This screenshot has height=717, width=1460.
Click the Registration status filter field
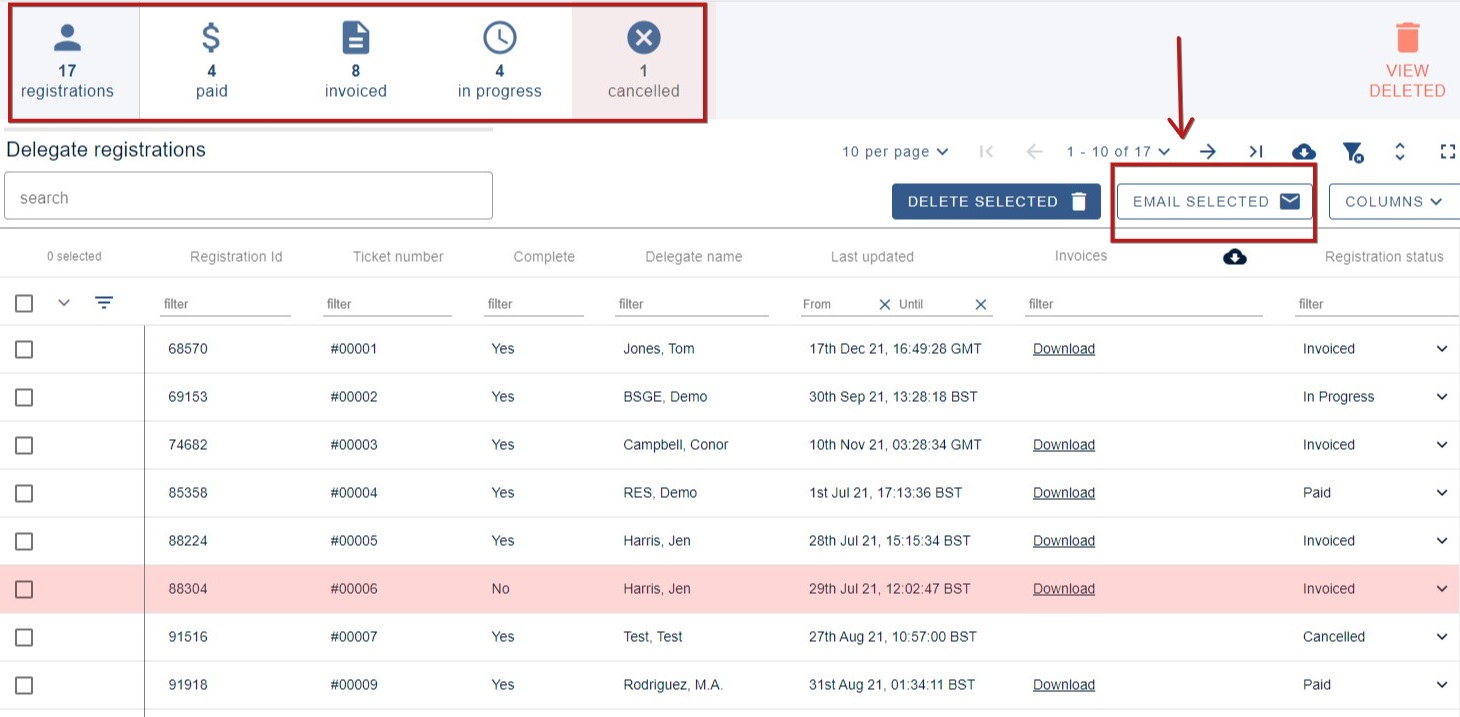pyautogui.click(x=1377, y=304)
